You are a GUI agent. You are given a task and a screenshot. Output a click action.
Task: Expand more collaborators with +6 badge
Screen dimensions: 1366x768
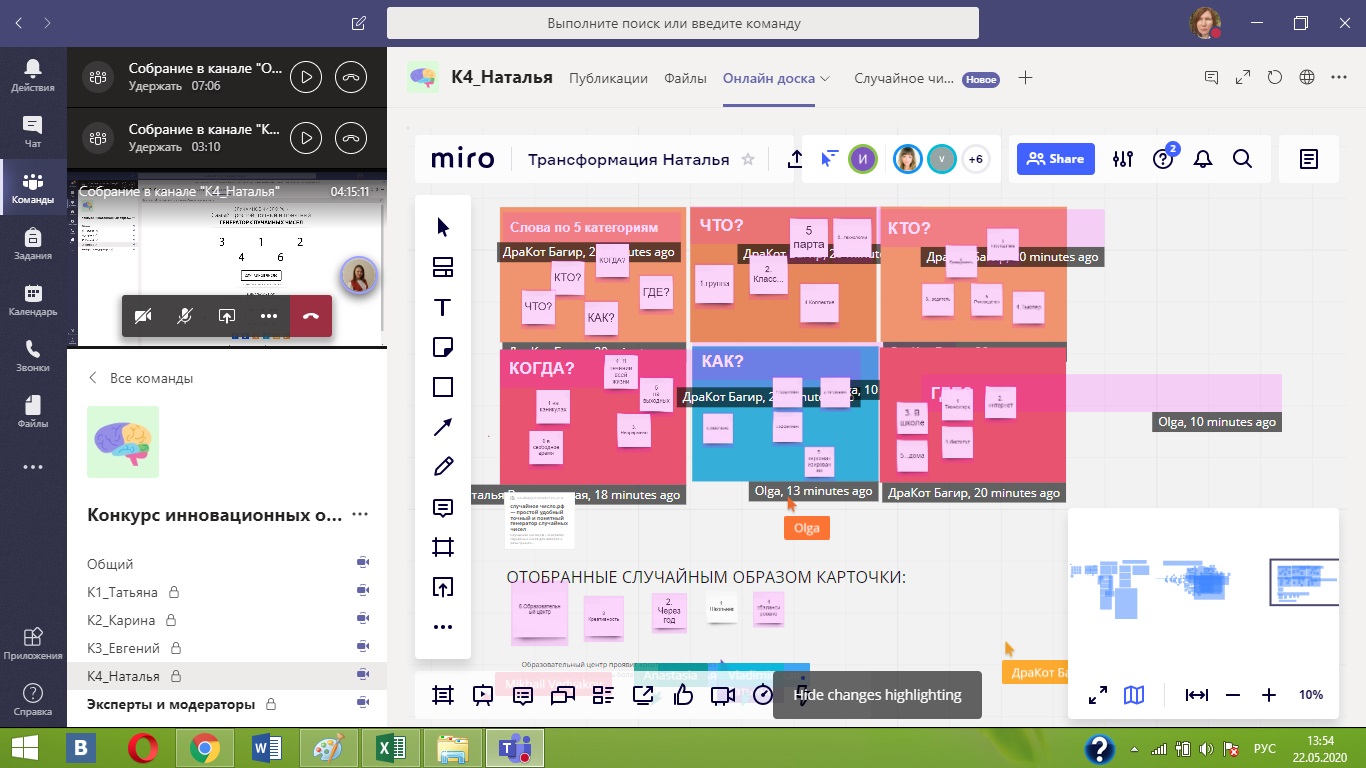[975, 159]
